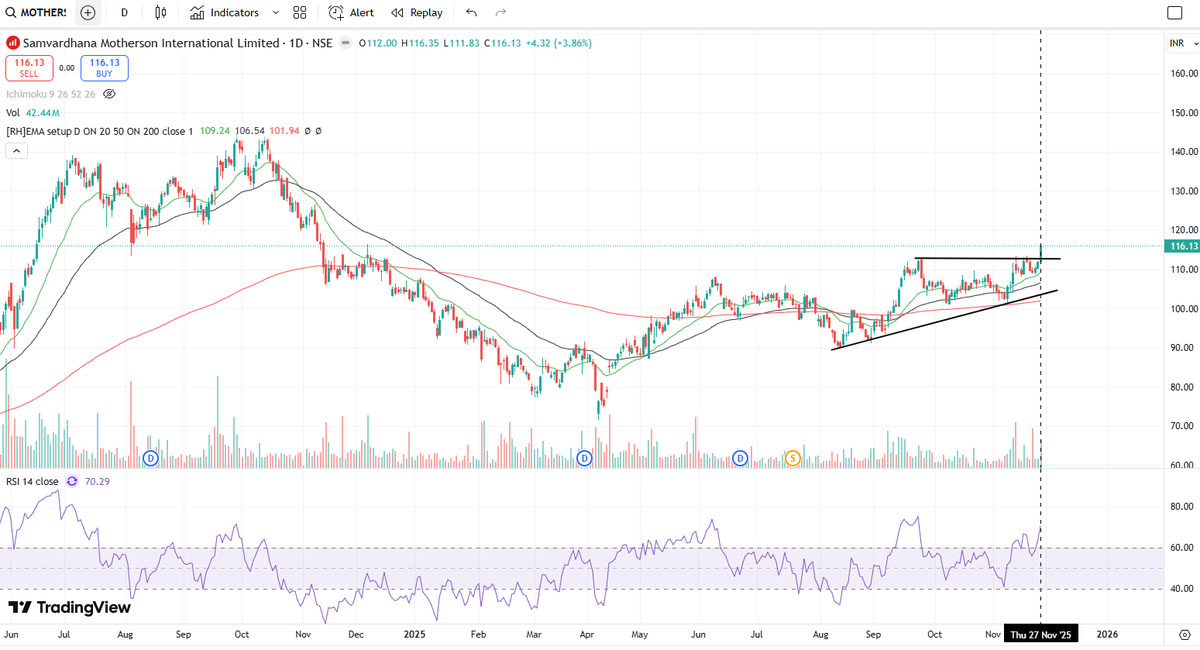Viewport: 1200px width, 650px height.
Task: Start bar Replay mode
Action: pyautogui.click(x=417, y=13)
